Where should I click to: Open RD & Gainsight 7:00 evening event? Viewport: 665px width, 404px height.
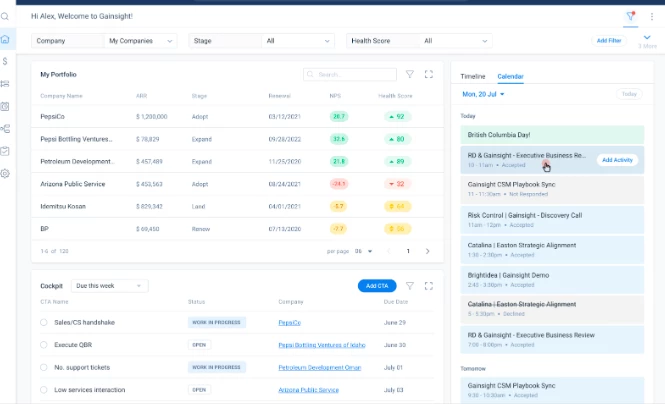coord(552,340)
